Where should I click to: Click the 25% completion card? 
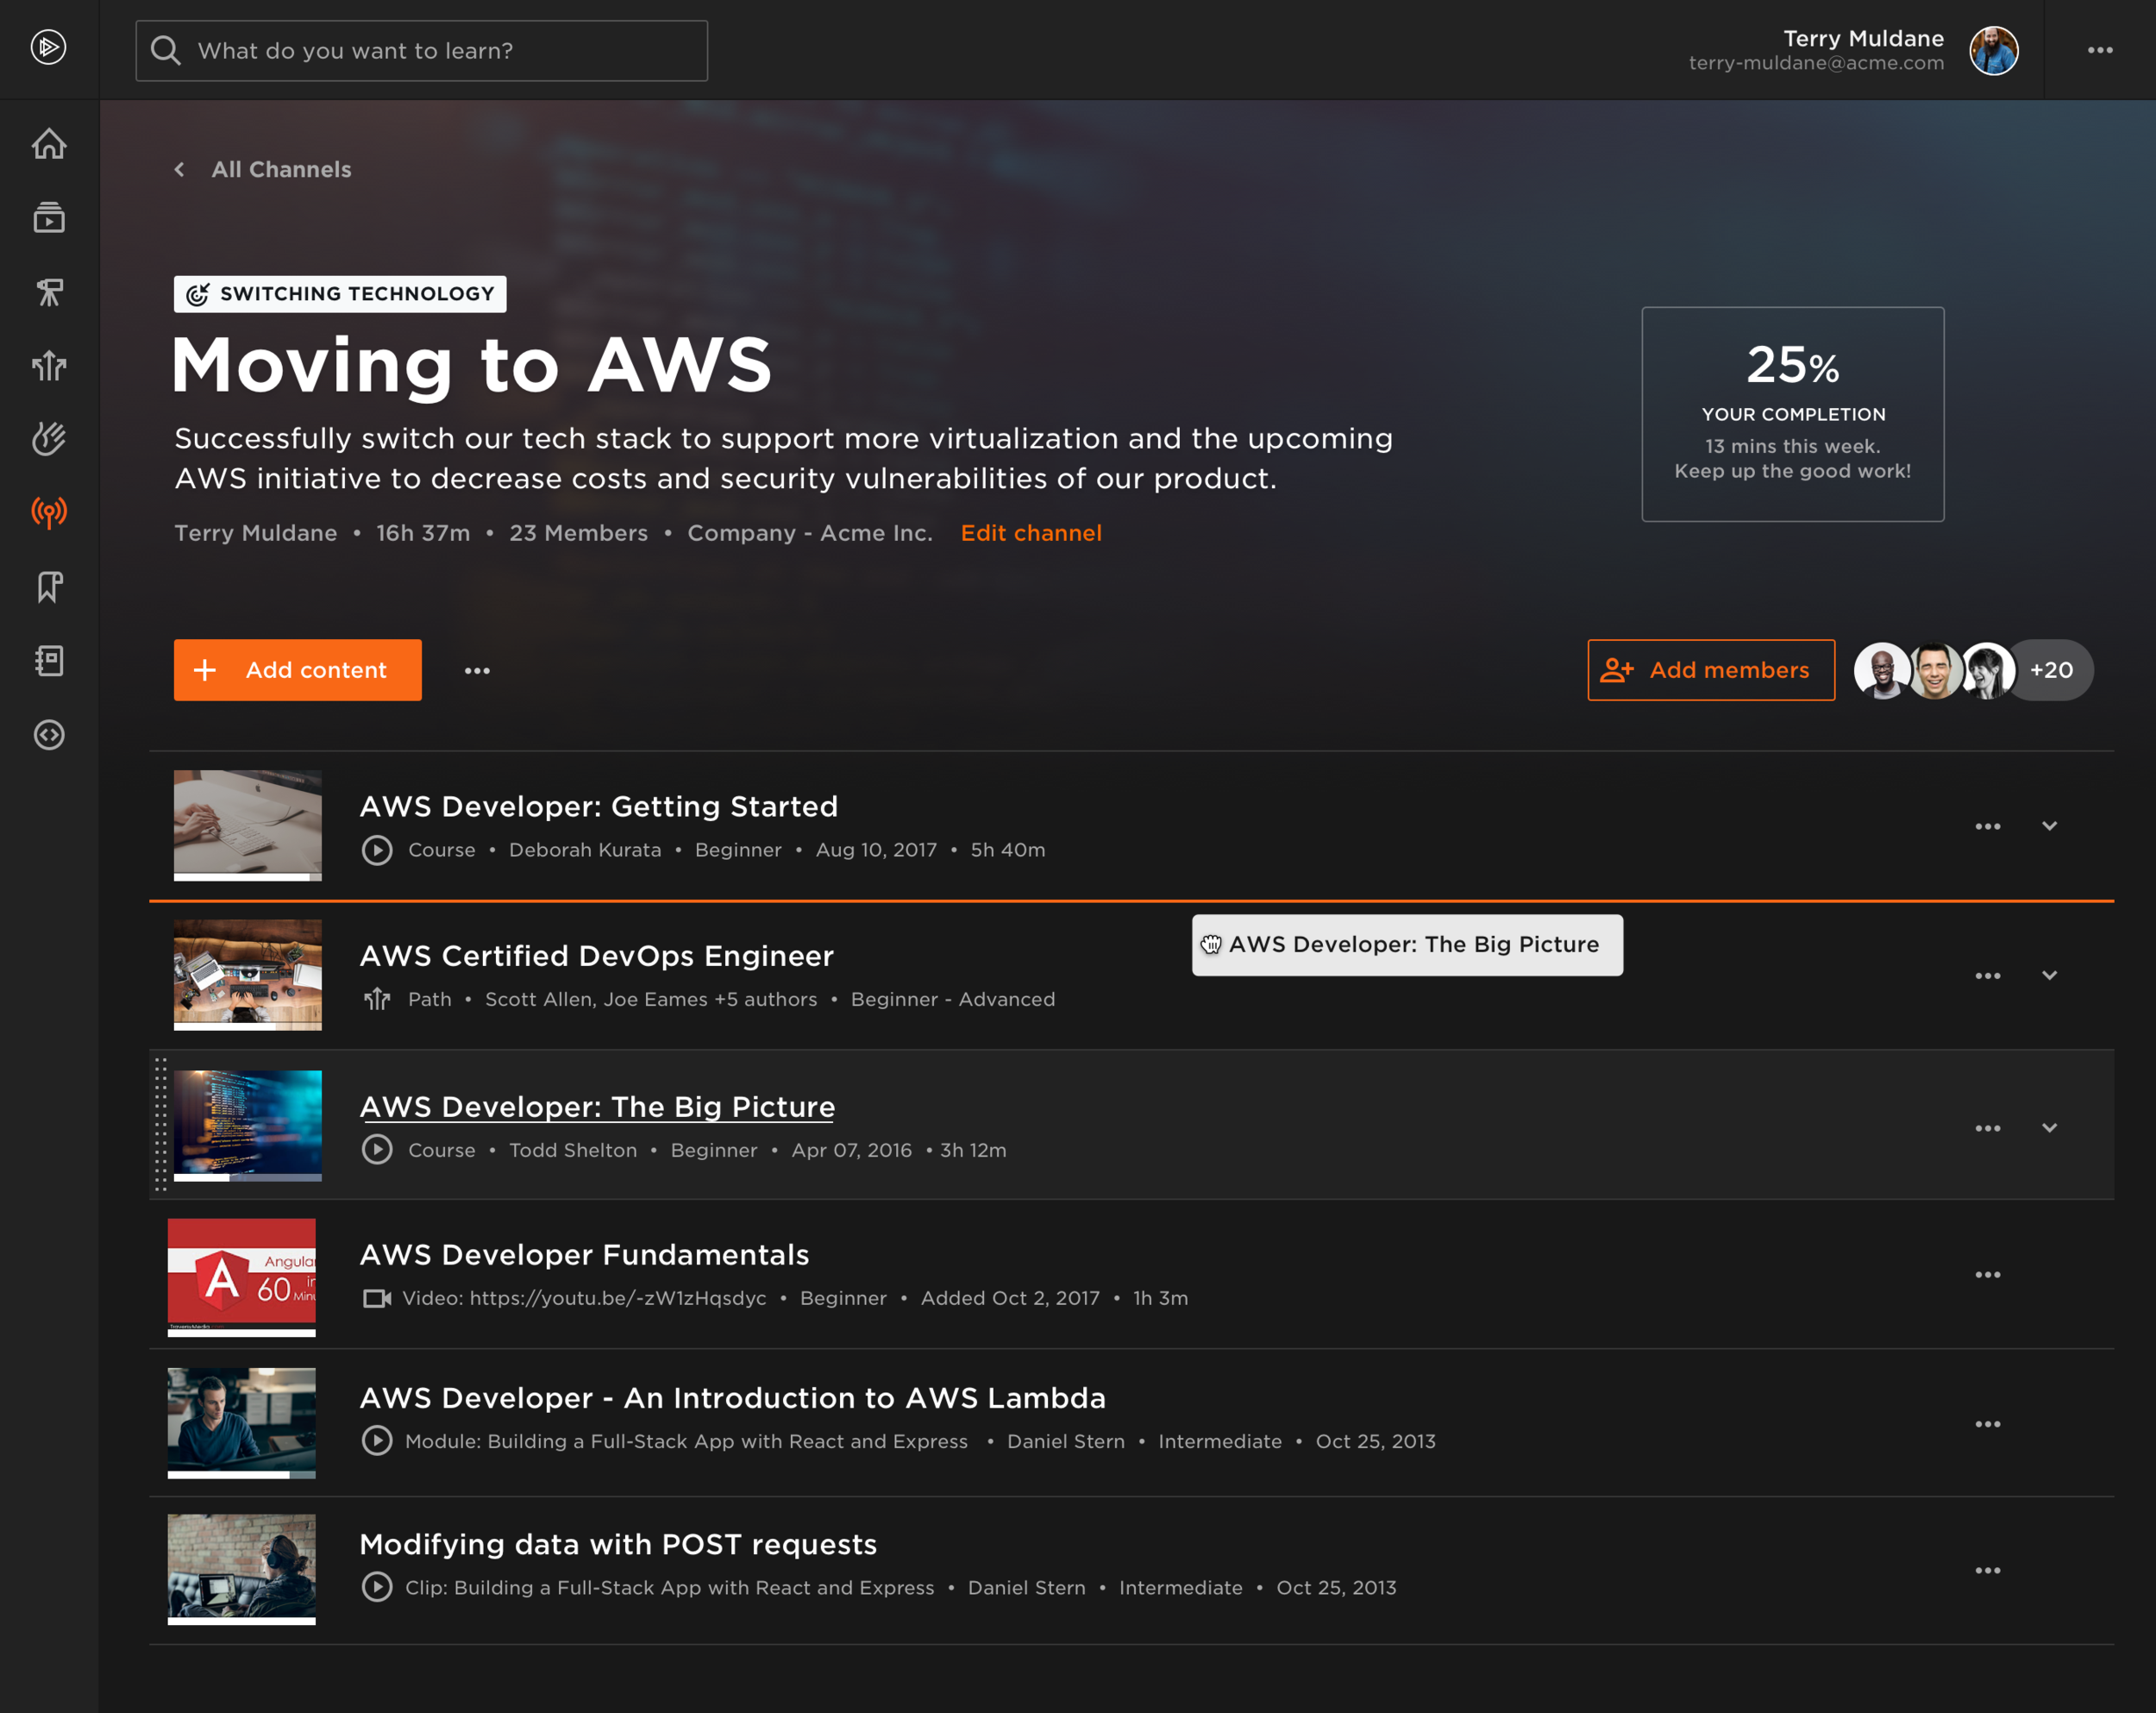tap(1793, 414)
